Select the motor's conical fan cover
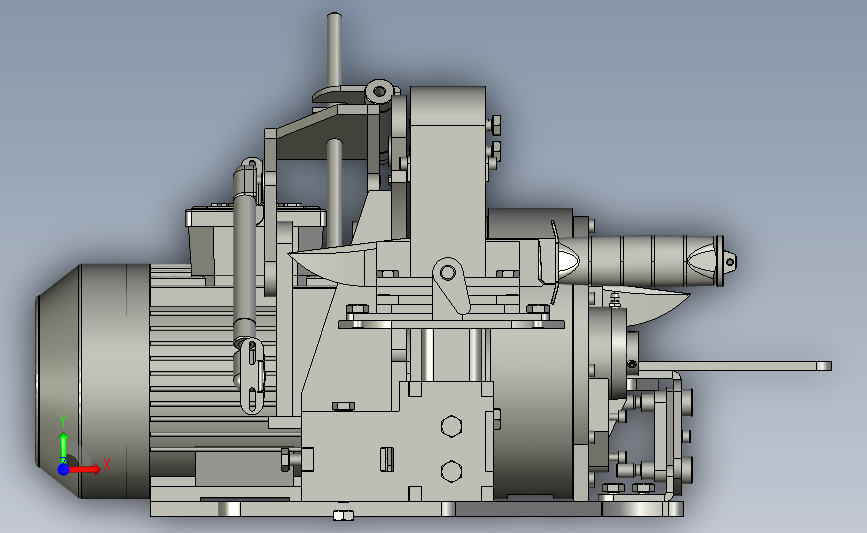 [59, 382]
